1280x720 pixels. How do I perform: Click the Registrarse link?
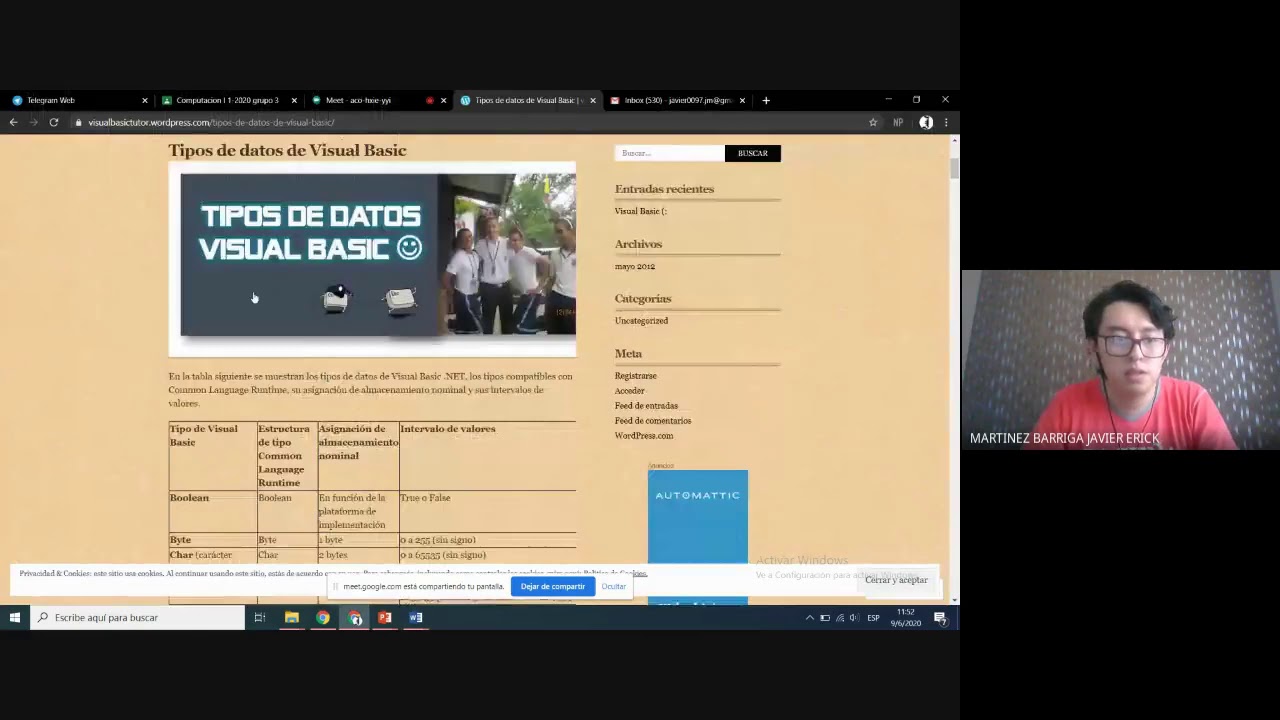click(x=636, y=376)
